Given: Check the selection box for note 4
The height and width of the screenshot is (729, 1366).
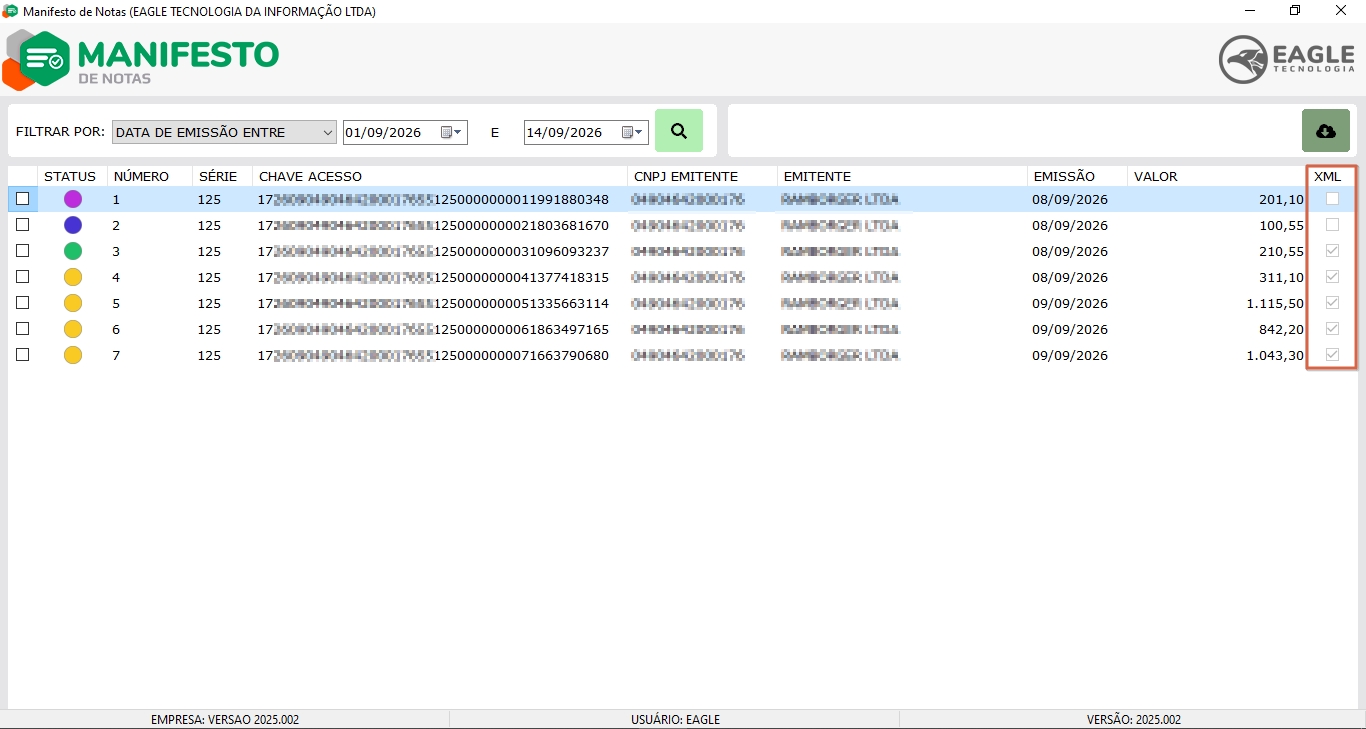Looking at the screenshot, I should point(23,277).
